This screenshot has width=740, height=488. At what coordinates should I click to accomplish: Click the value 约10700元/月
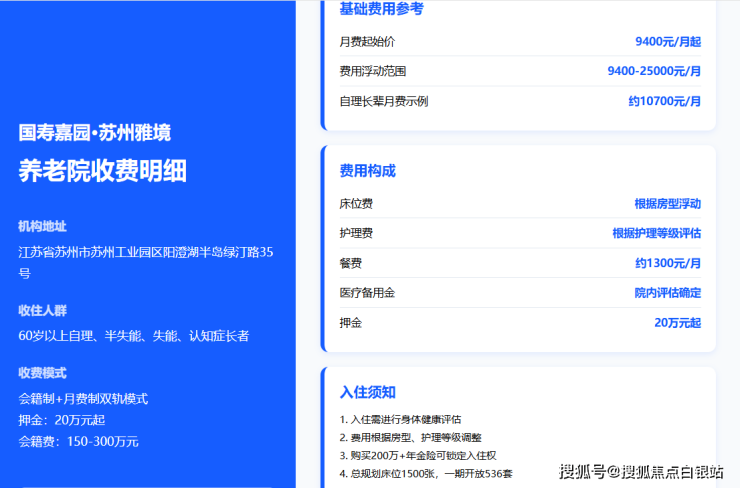point(664,101)
